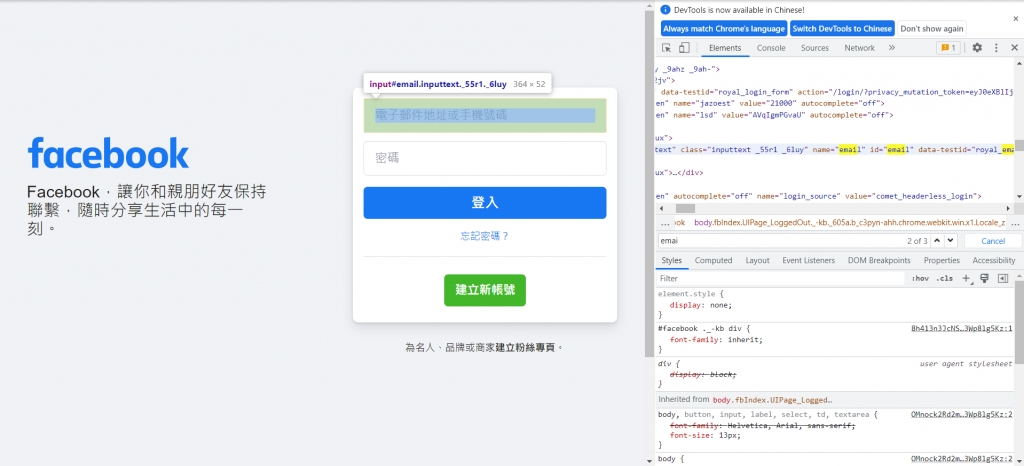Click the DOM line with name="login_source"
Screen dimensions: 1024x466
pos(835,196)
